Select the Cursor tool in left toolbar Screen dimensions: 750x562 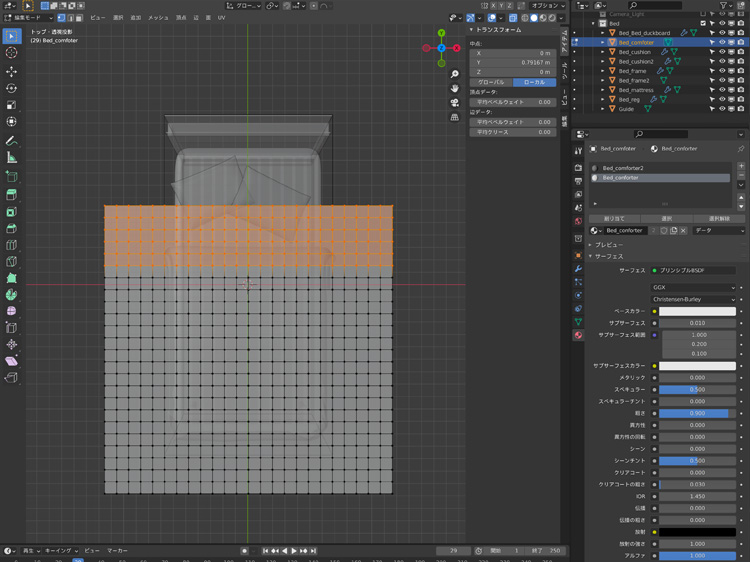tap(11, 53)
